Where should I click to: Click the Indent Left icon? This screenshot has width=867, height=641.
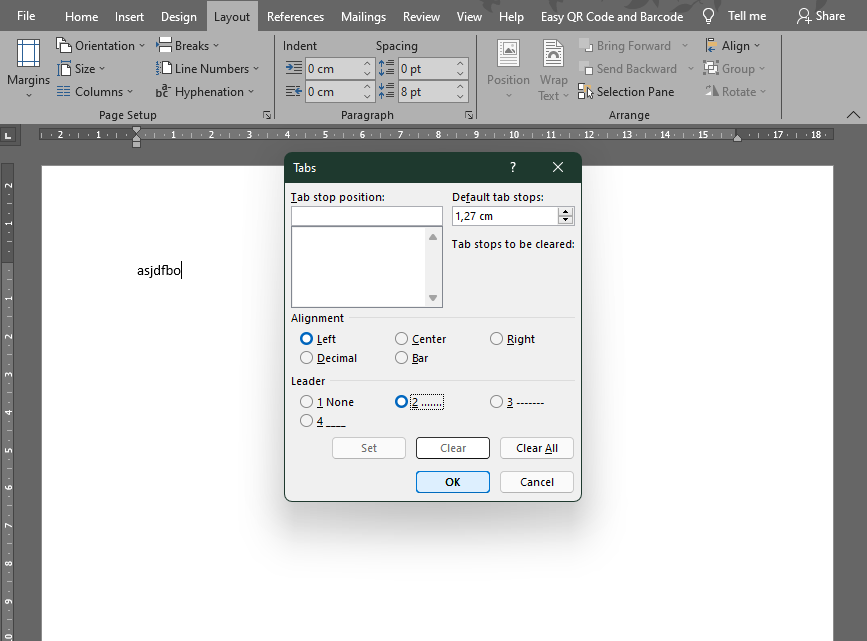pyautogui.click(x=294, y=69)
